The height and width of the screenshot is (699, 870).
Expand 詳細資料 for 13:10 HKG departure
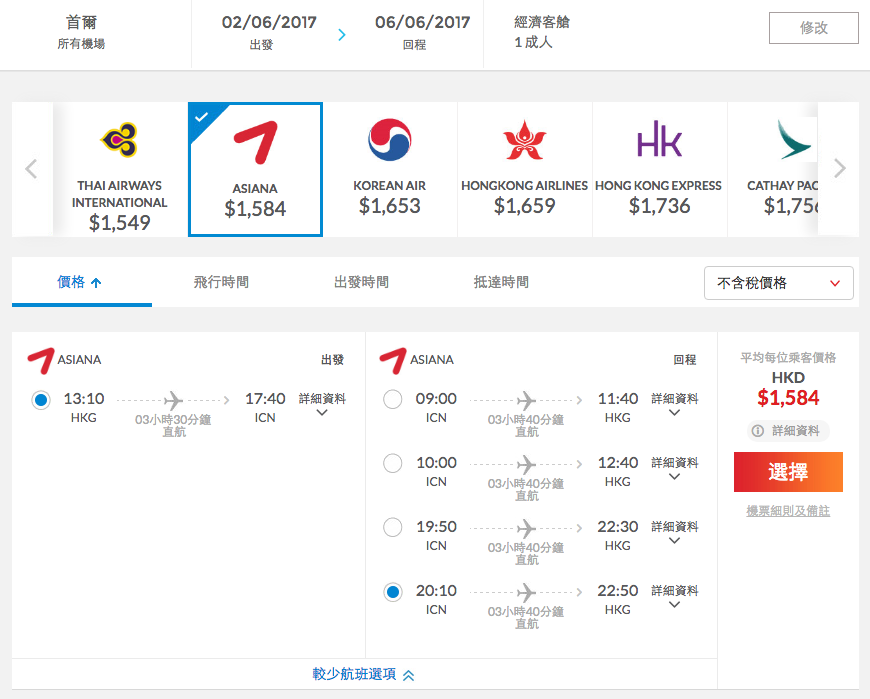click(x=322, y=404)
